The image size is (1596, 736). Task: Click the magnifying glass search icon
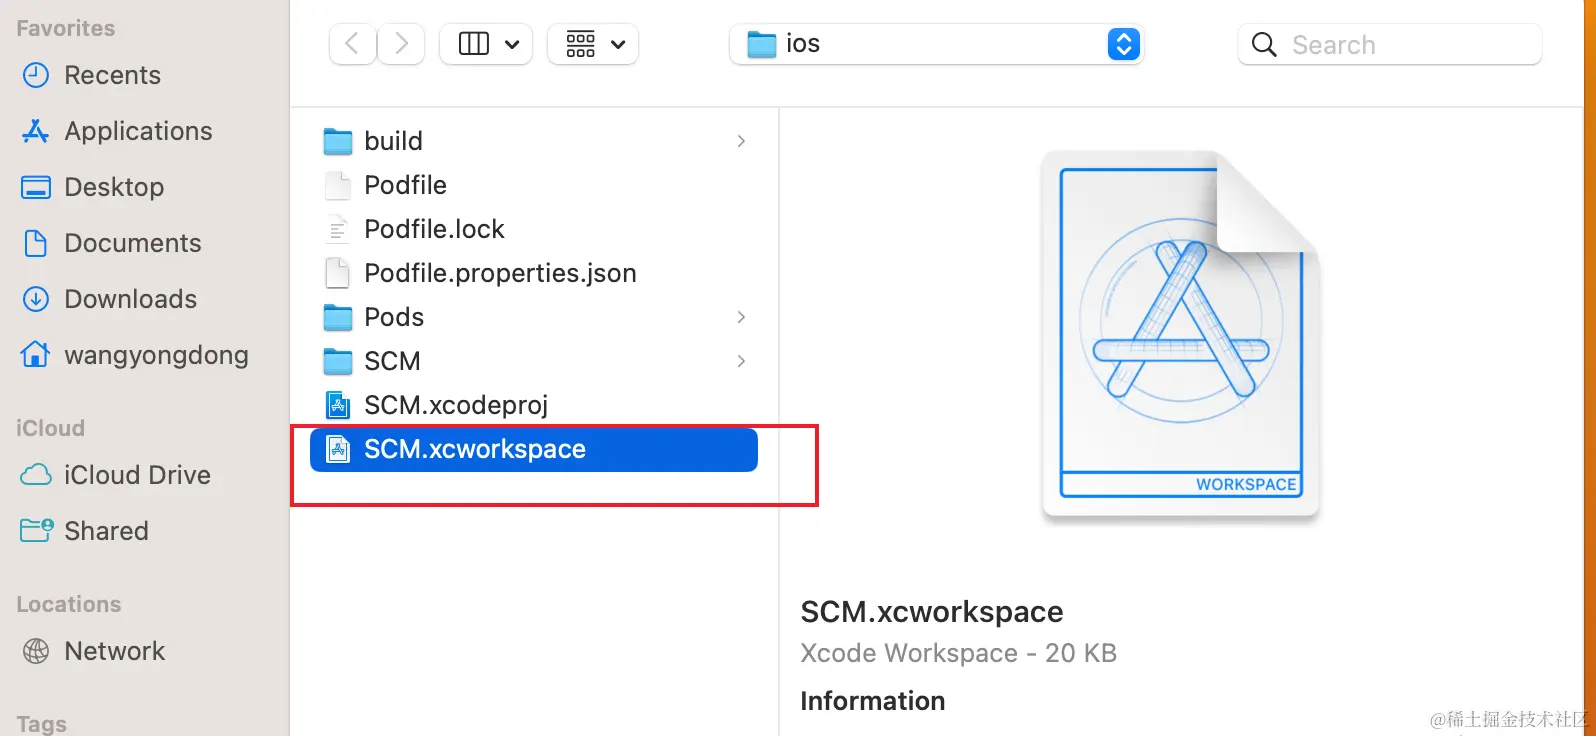point(1264,45)
